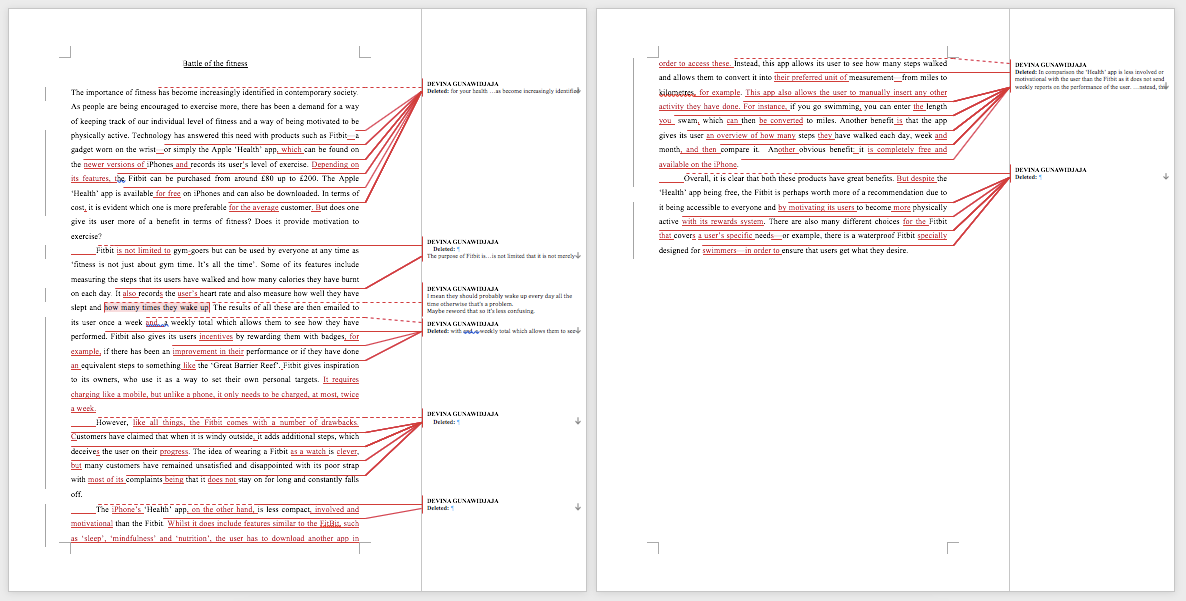Click the inserted words 'But despite' on page two
This screenshot has height=601, width=1186.
[916, 179]
